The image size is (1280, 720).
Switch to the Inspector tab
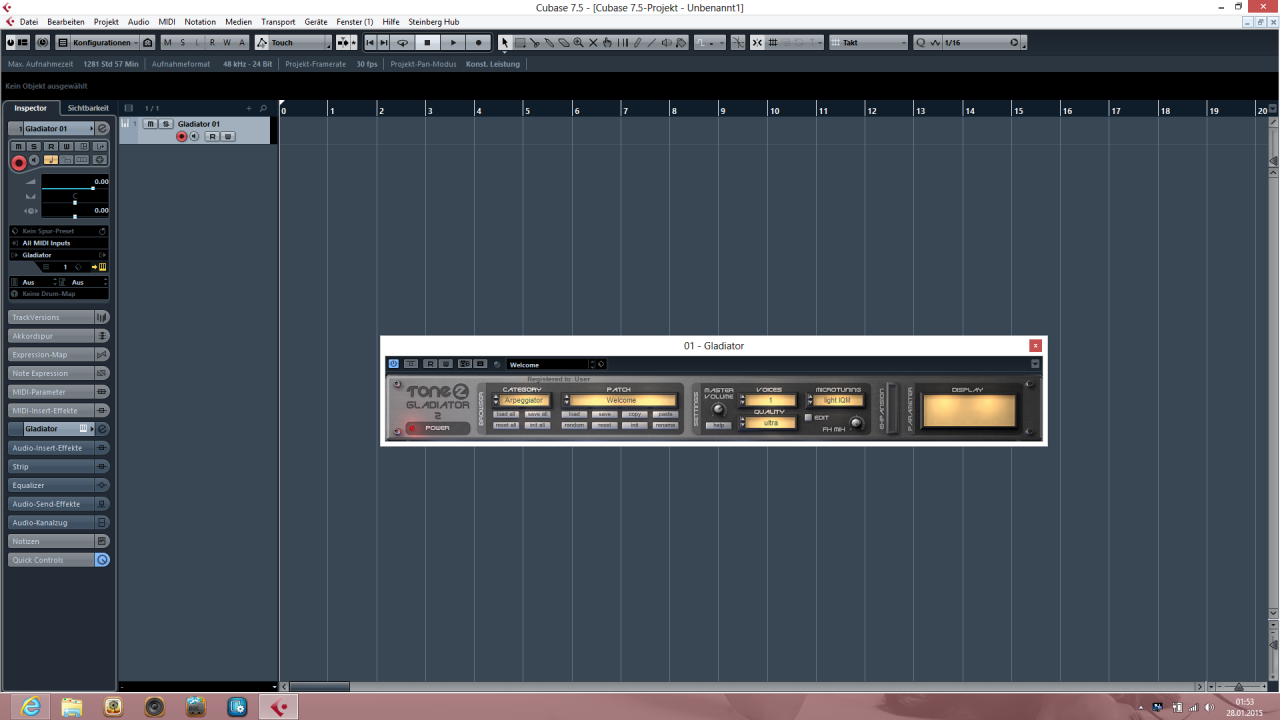(30, 108)
